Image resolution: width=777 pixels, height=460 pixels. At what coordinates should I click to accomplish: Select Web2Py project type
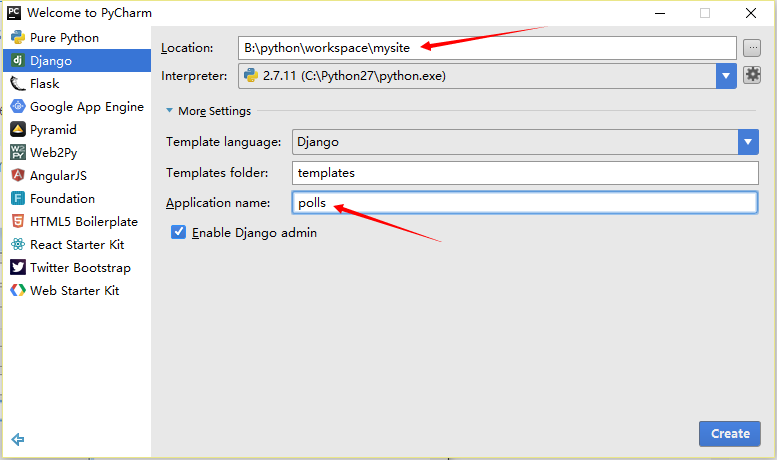tap(77, 153)
